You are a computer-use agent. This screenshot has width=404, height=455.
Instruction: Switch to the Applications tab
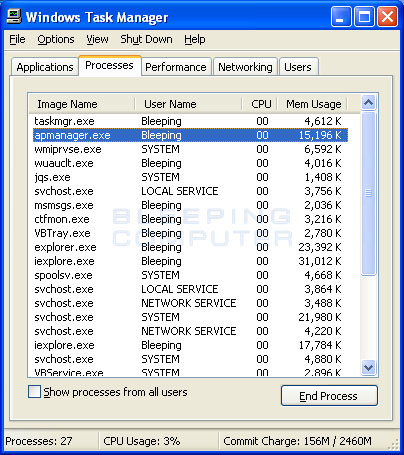45,67
